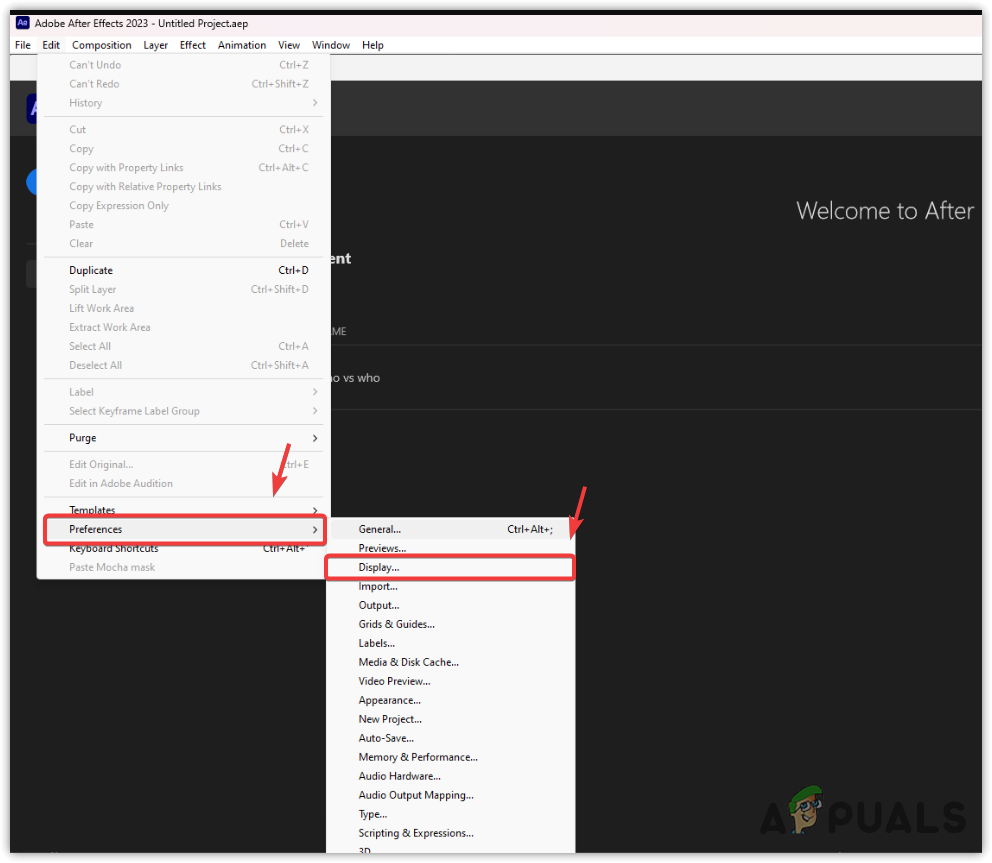Expand the Label submenu
The width and height of the screenshot is (992, 863).
pyautogui.click(x=183, y=392)
